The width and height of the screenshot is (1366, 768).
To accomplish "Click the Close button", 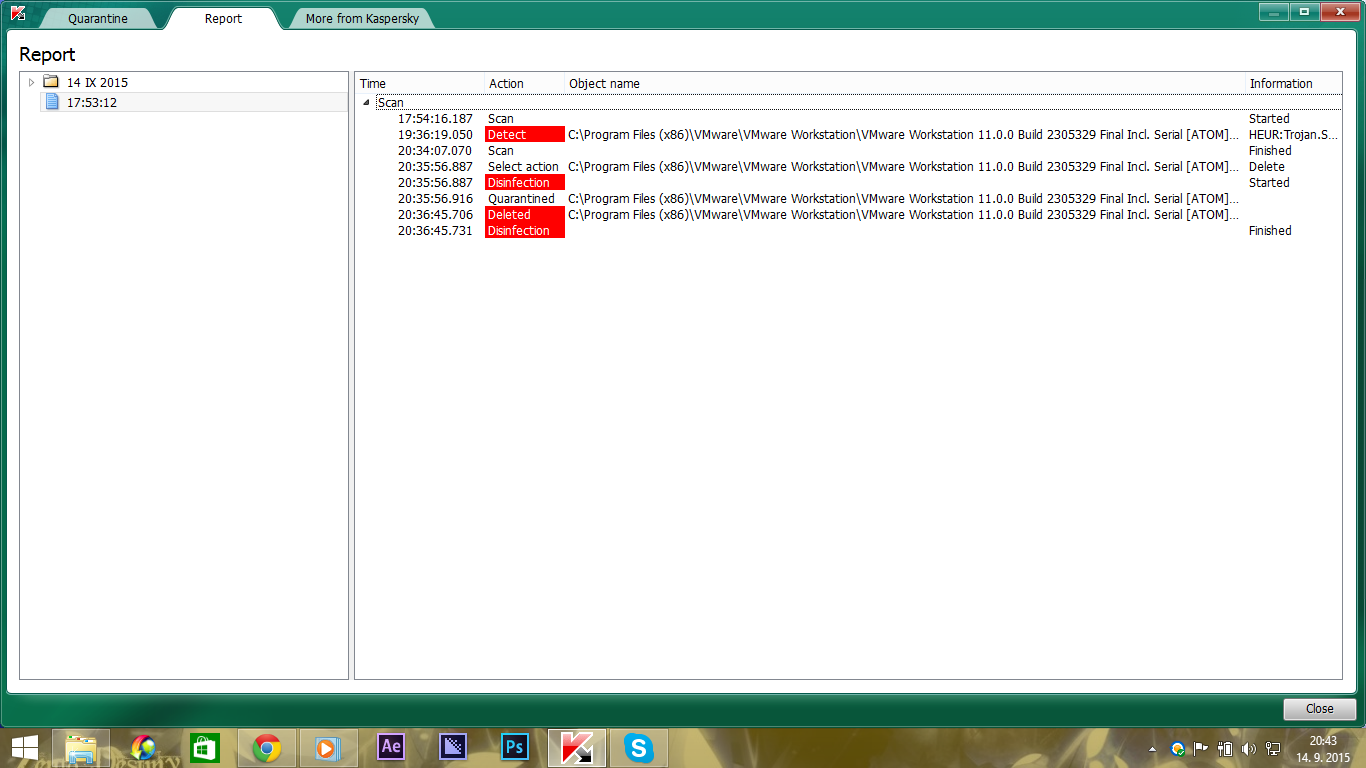I will (x=1320, y=709).
